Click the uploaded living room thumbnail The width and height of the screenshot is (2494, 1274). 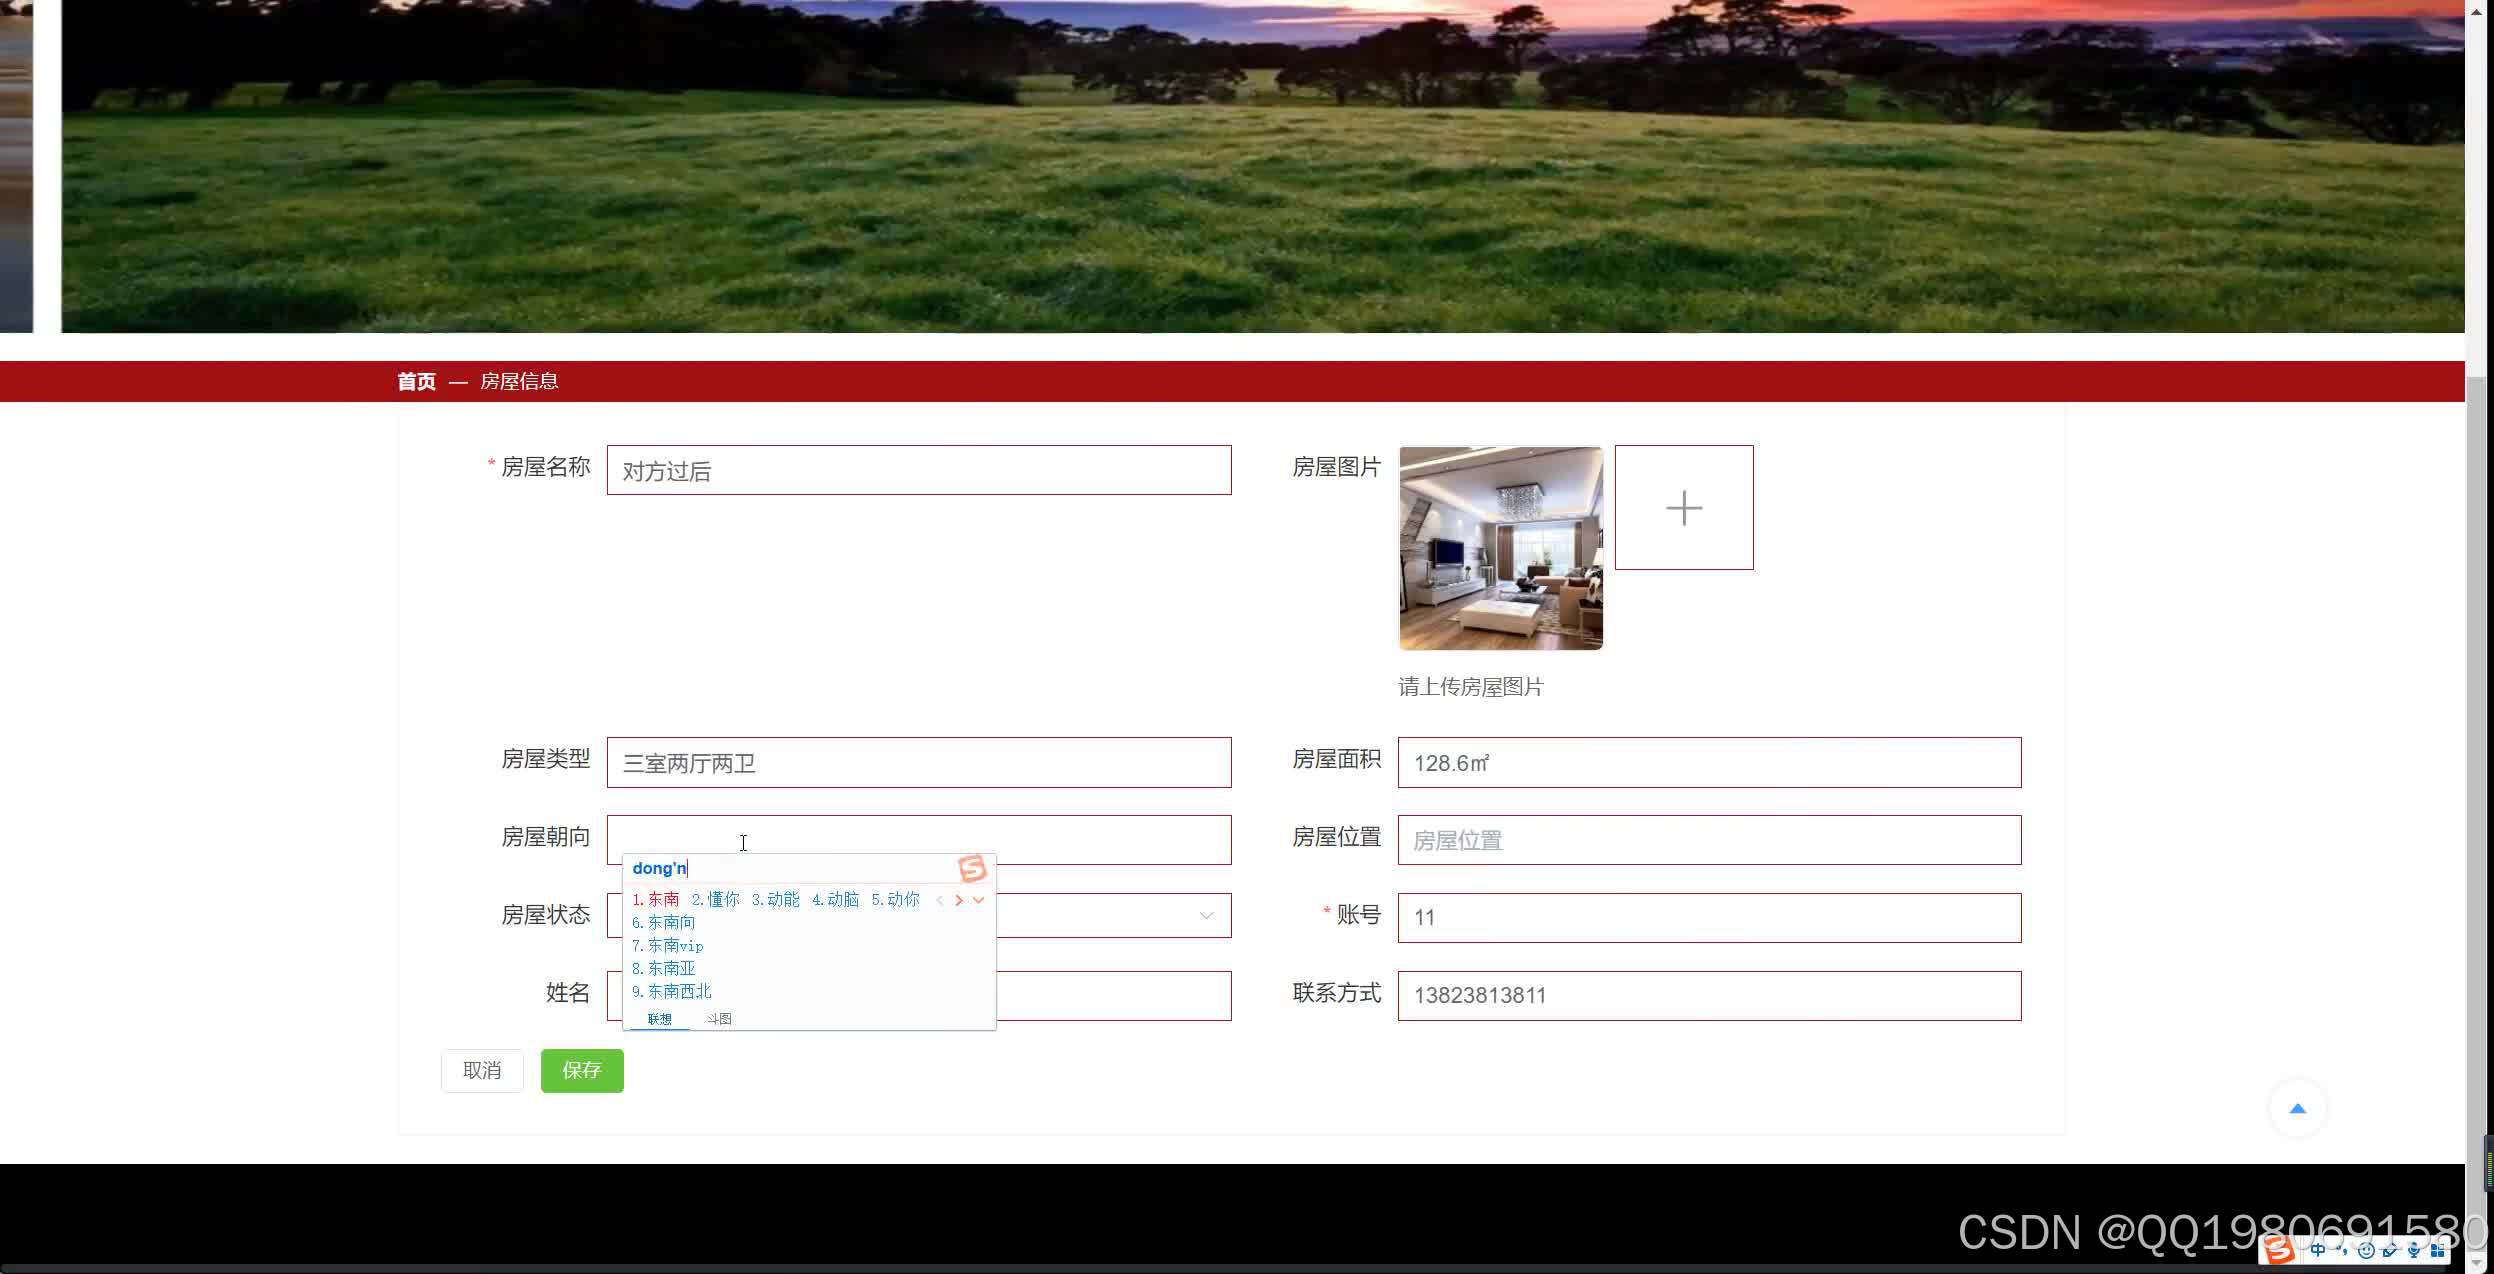click(1500, 548)
